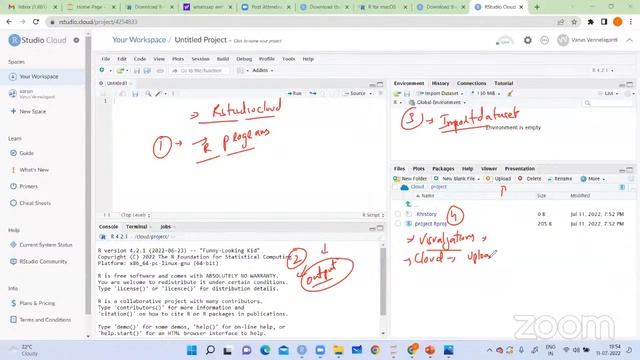Open Cheat Sheets in sidebar
Viewport: 640px width, 360px height.
coord(31,203)
